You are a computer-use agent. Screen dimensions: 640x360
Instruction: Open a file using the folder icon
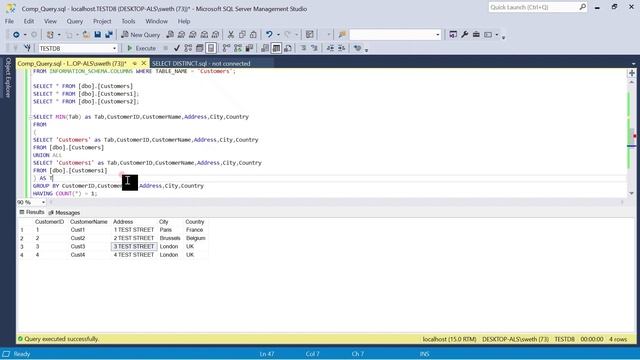[86, 35]
